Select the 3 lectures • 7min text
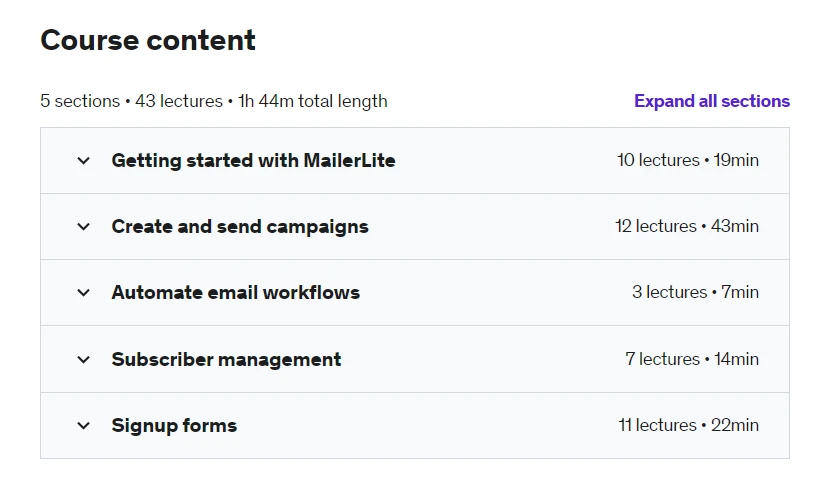 tap(694, 293)
